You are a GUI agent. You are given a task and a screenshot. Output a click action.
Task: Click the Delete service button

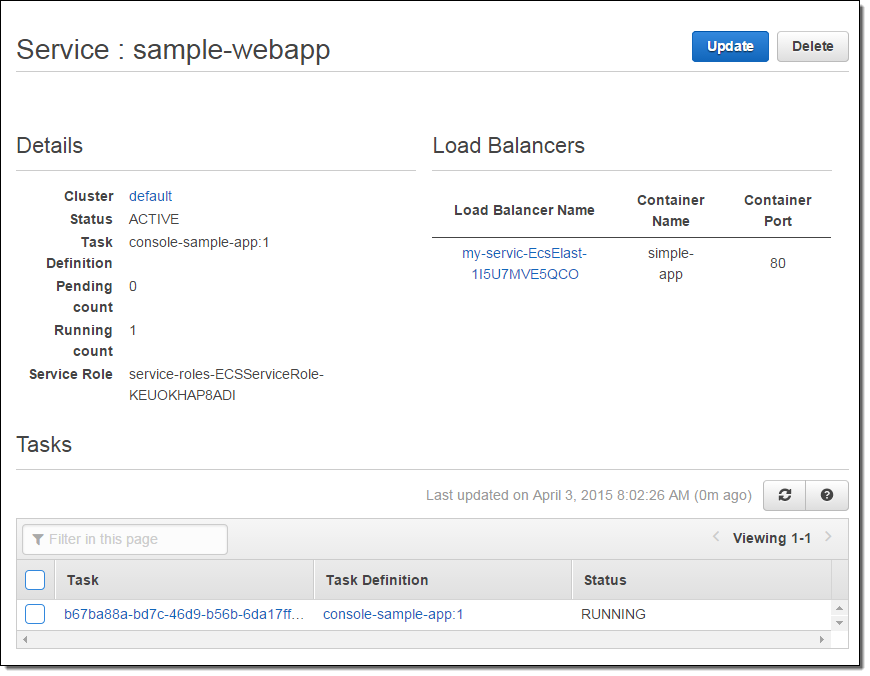[812, 47]
